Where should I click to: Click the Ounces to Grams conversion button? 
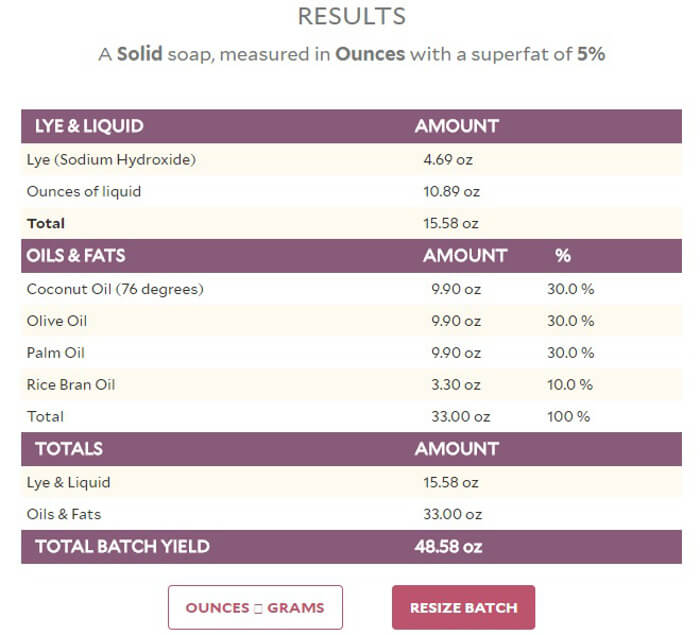[255, 607]
